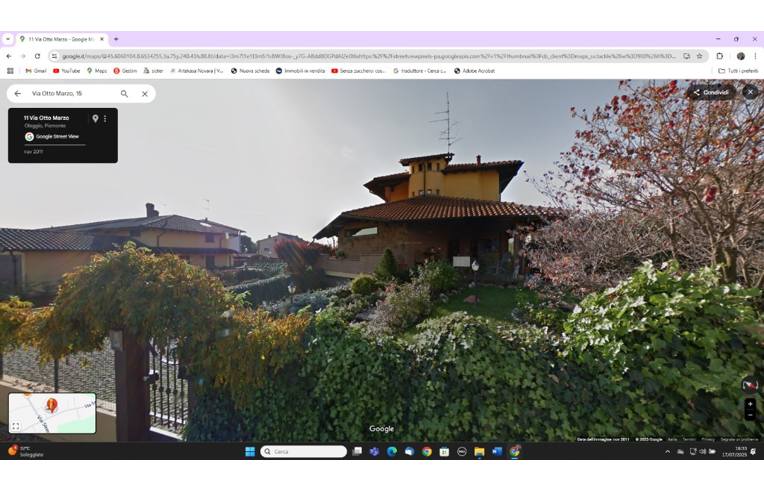Click the back arrow in the Maps search box

pyautogui.click(x=18, y=94)
